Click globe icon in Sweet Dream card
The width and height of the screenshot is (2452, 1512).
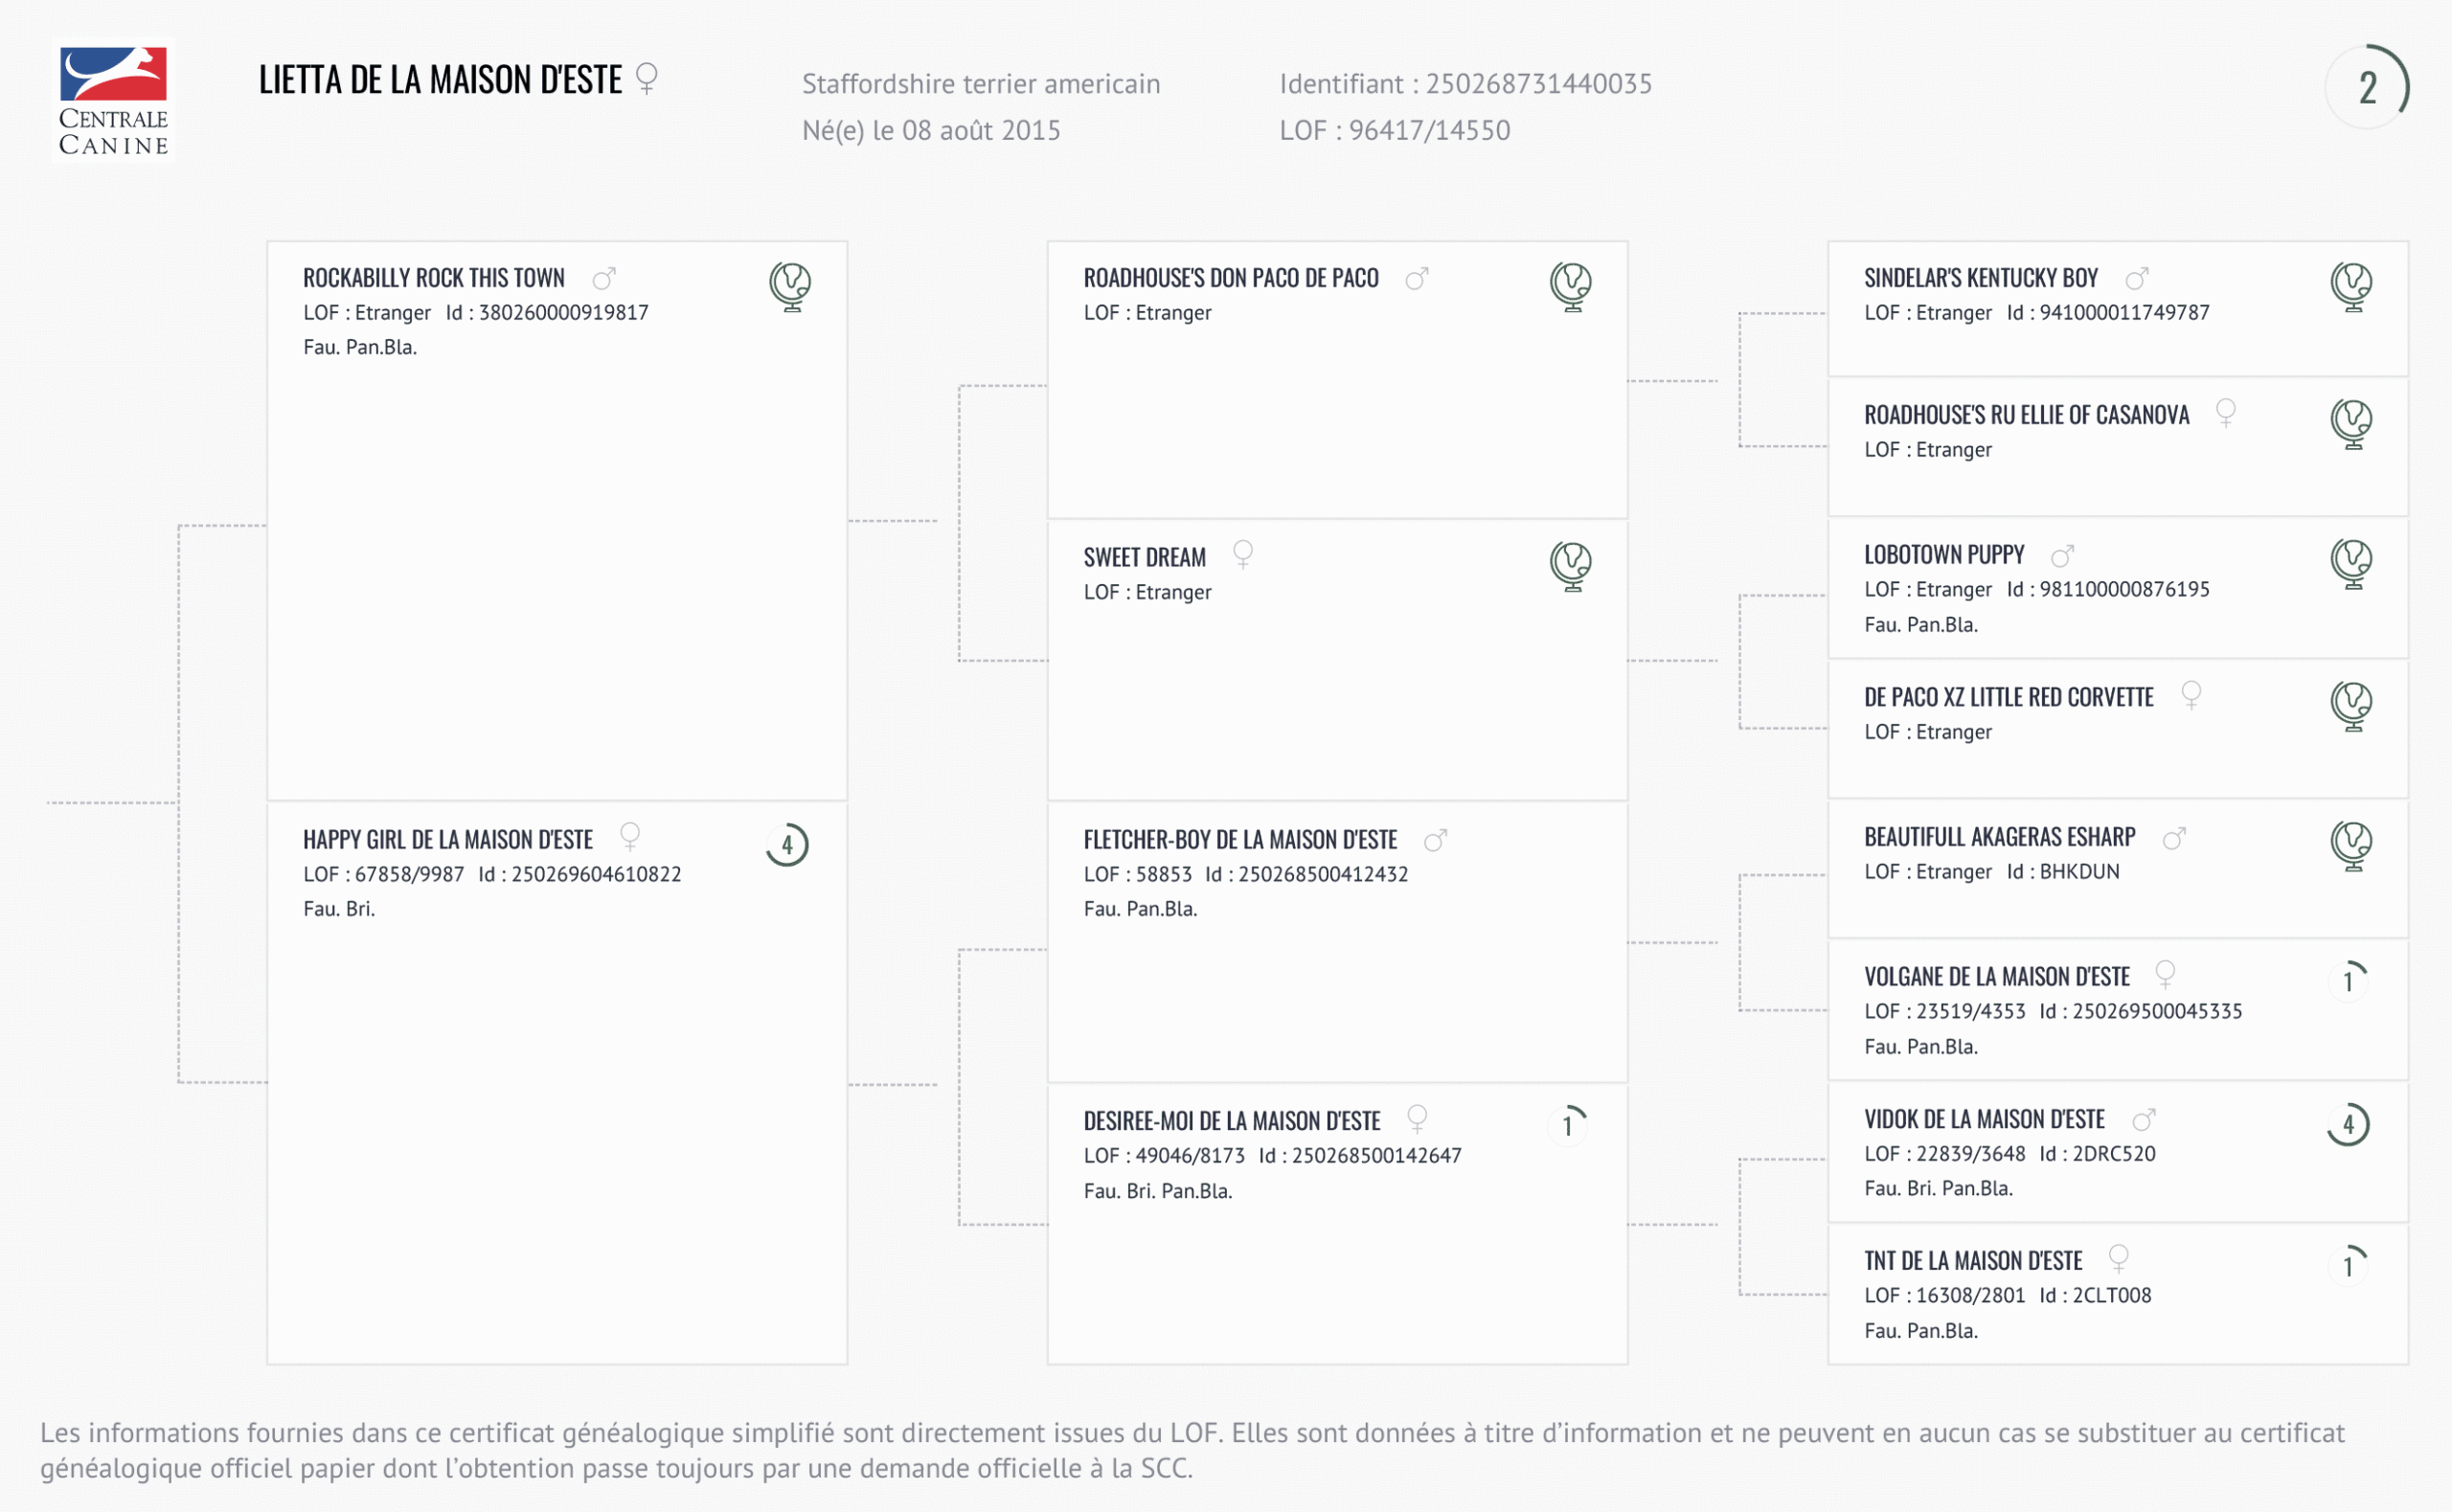1571,566
